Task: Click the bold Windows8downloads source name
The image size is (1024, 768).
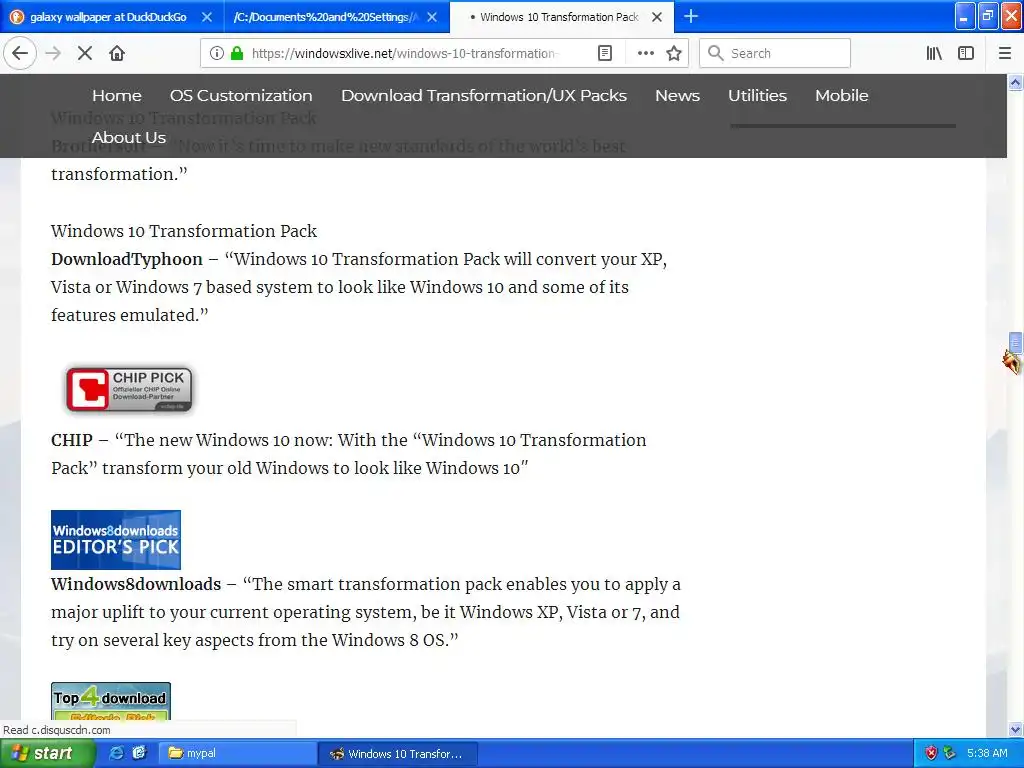Action: point(136,584)
